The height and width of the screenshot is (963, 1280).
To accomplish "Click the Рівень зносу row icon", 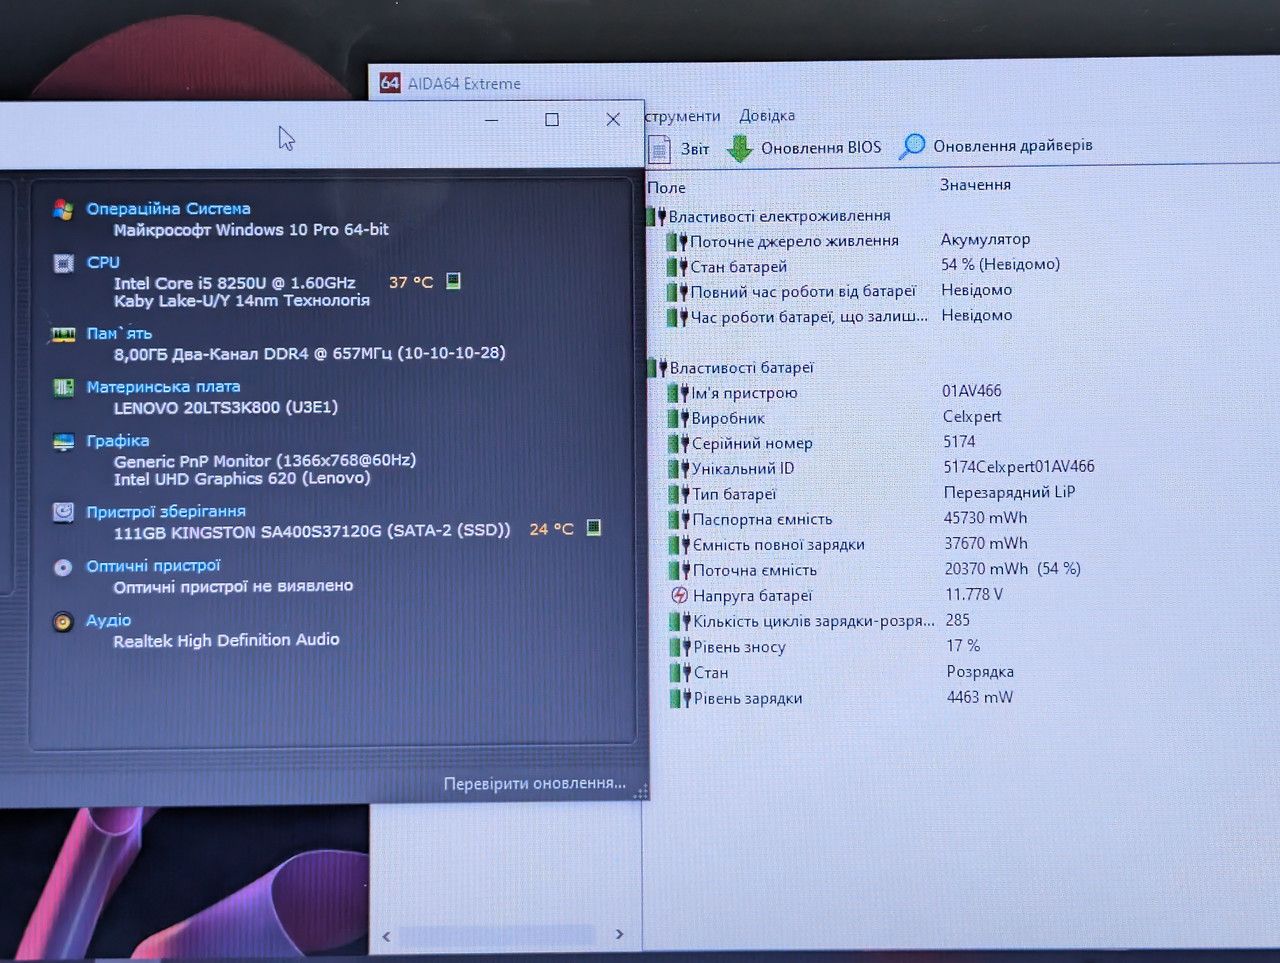I will click(x=682, y=647).
